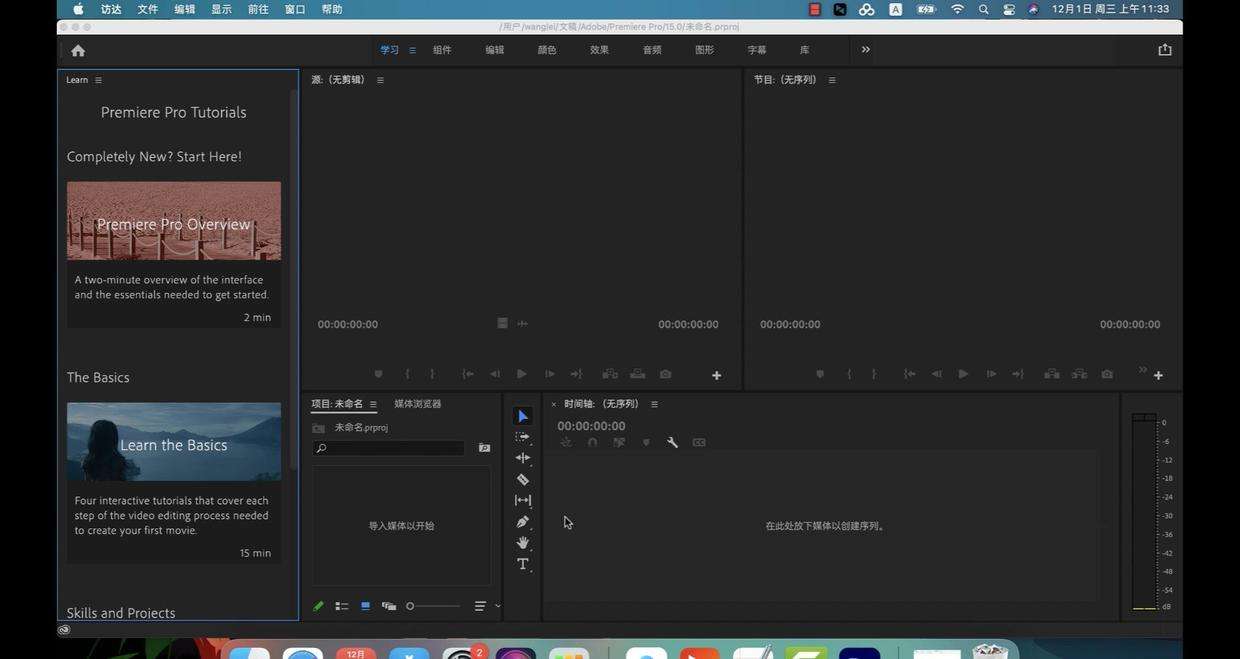Play the Source monitor preview
Screen dimensions: 1240x659
click(521, 373)
